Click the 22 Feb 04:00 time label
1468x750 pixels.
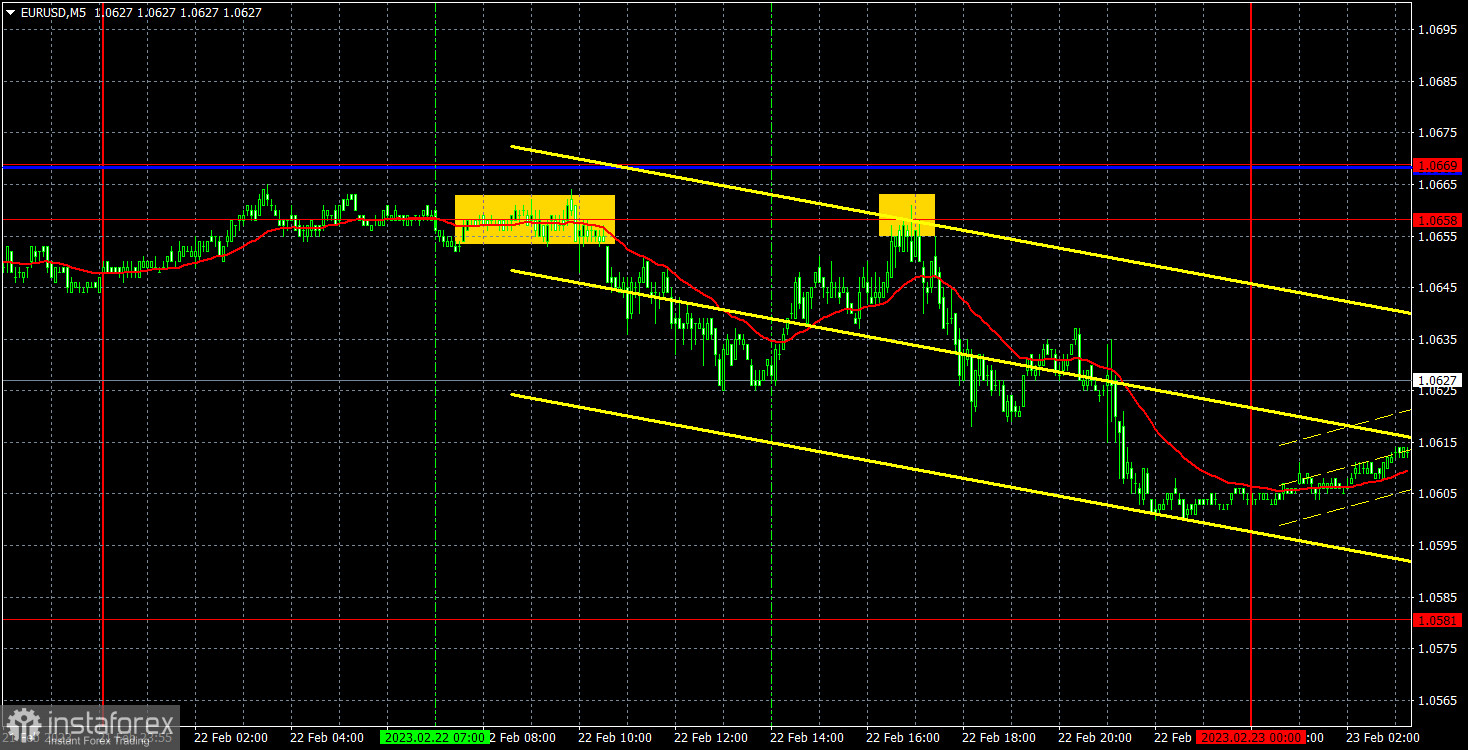point(327,737)
